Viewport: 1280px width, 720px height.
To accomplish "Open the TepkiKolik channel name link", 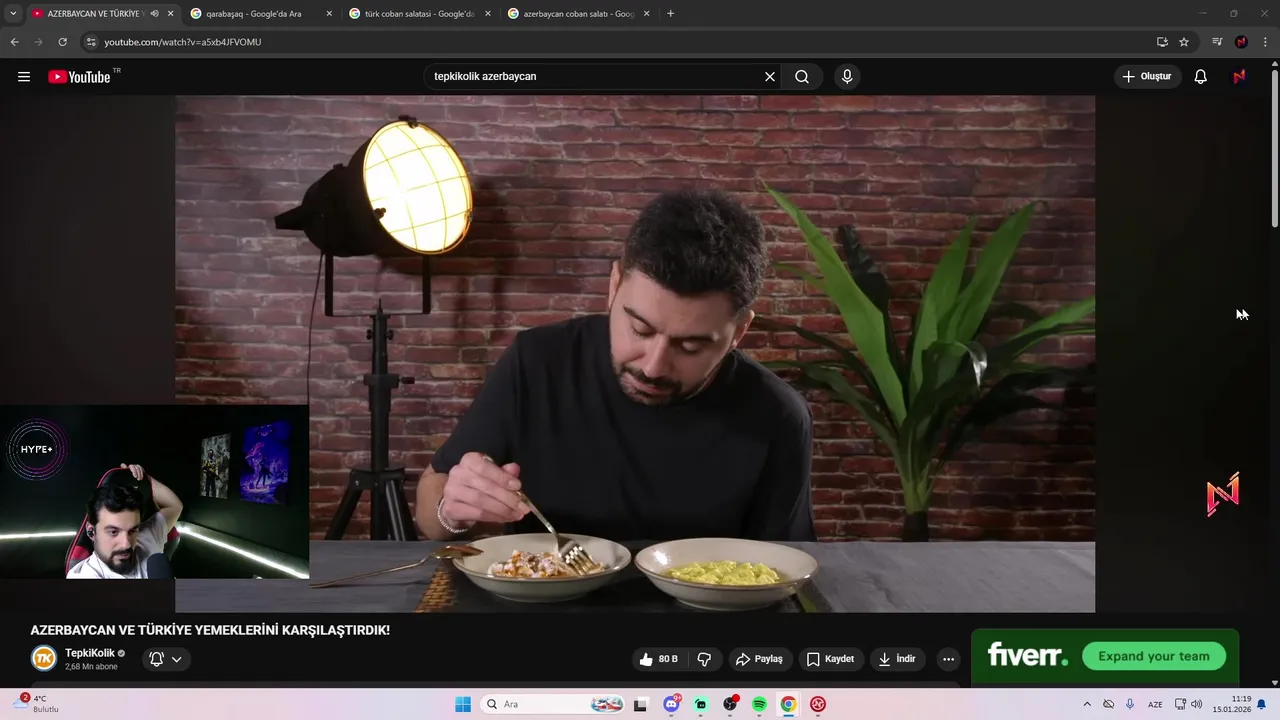I will pyautogui.click(x=90, y=653).
